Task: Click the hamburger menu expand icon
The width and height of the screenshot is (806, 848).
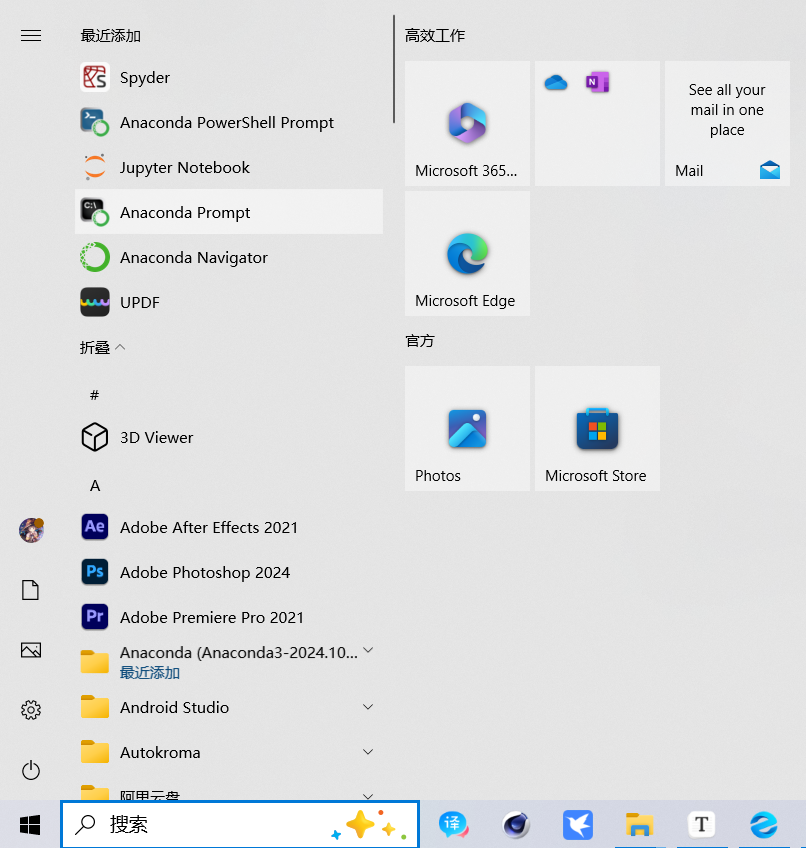Action: click(31, 36)
